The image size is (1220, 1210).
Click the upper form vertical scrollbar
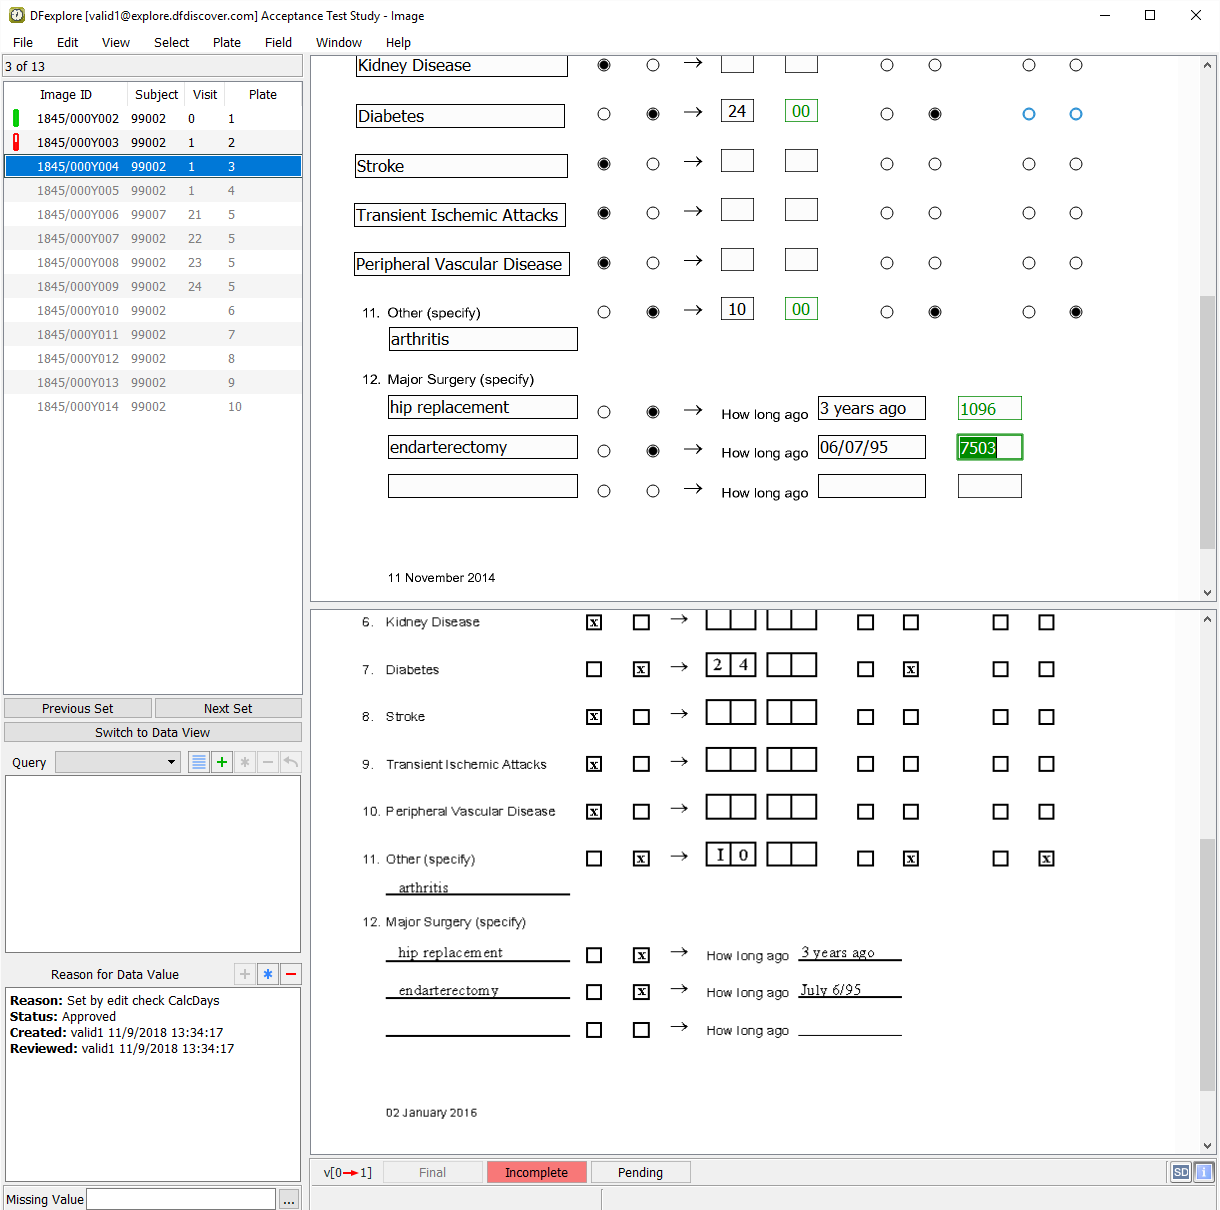[x=1207, y=420]
